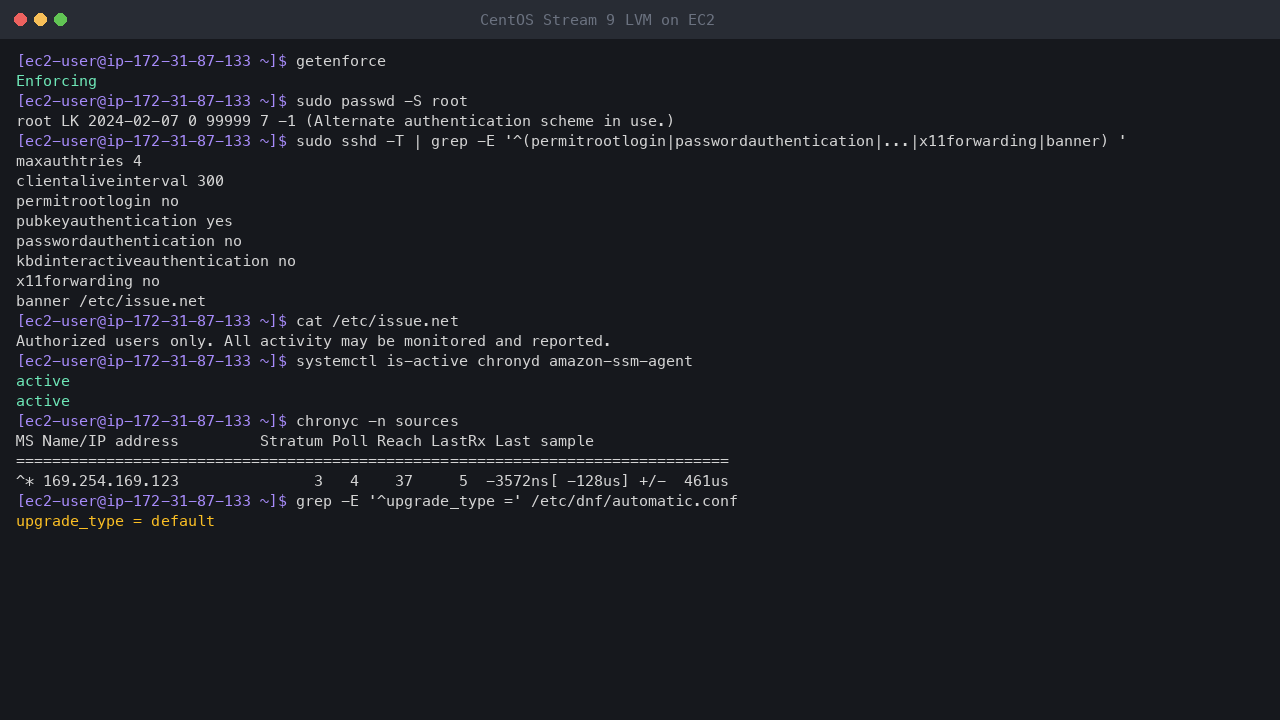
Task: Click the 'systemctl is-active chronyd amazon-ssm-agent' command
Action: click(x=494, y=361)
